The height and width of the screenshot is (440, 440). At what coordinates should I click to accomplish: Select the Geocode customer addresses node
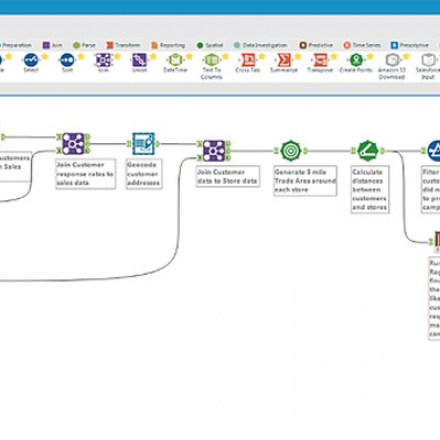(x=143, y=144)
